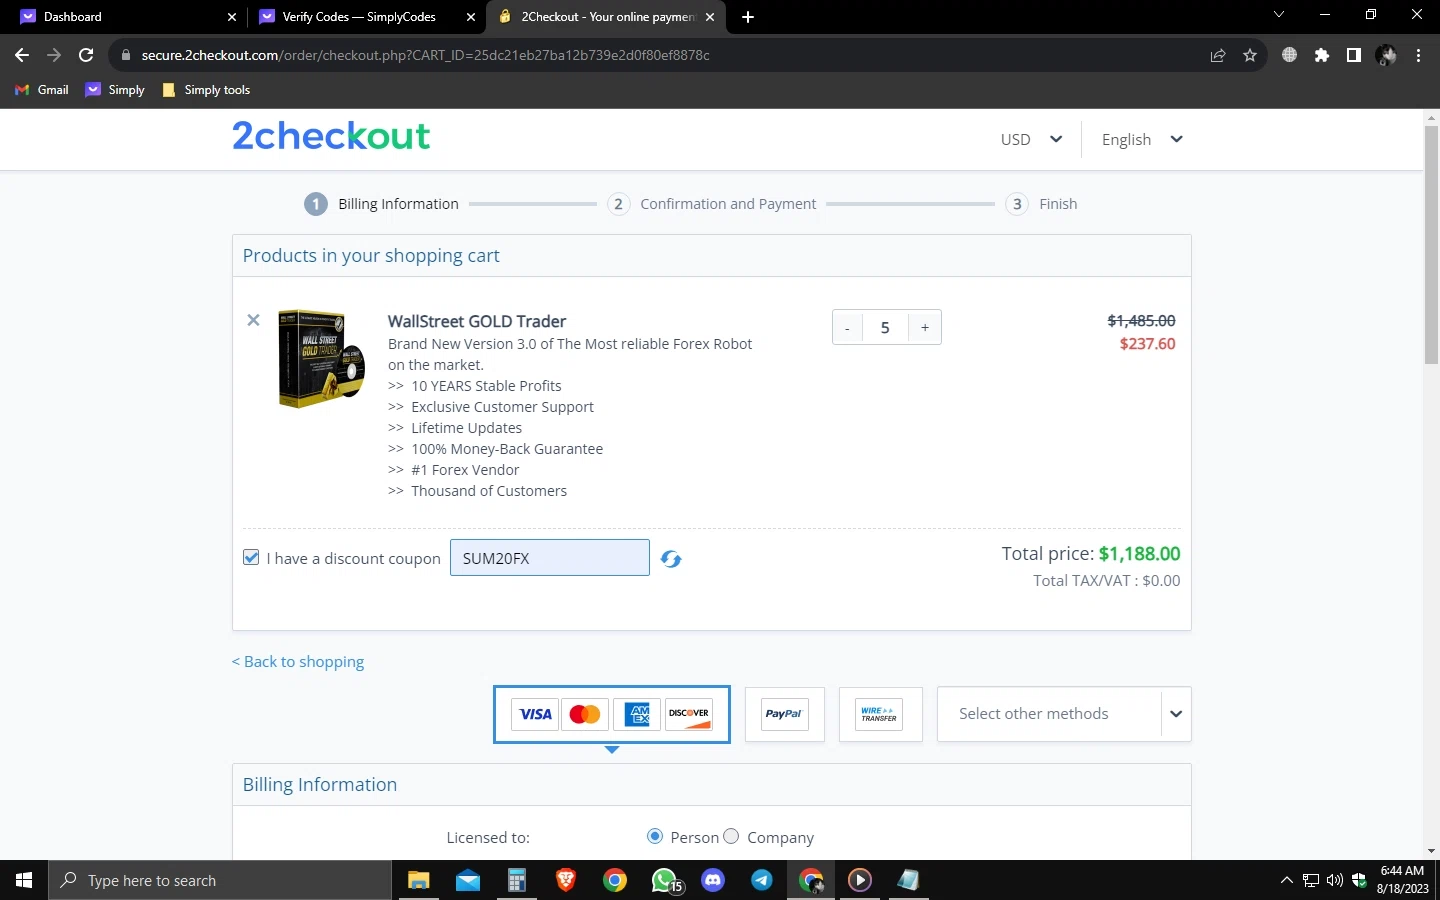Open the Windows Start menu
Screen dimensions: 1440x900
tap(24, 880)
